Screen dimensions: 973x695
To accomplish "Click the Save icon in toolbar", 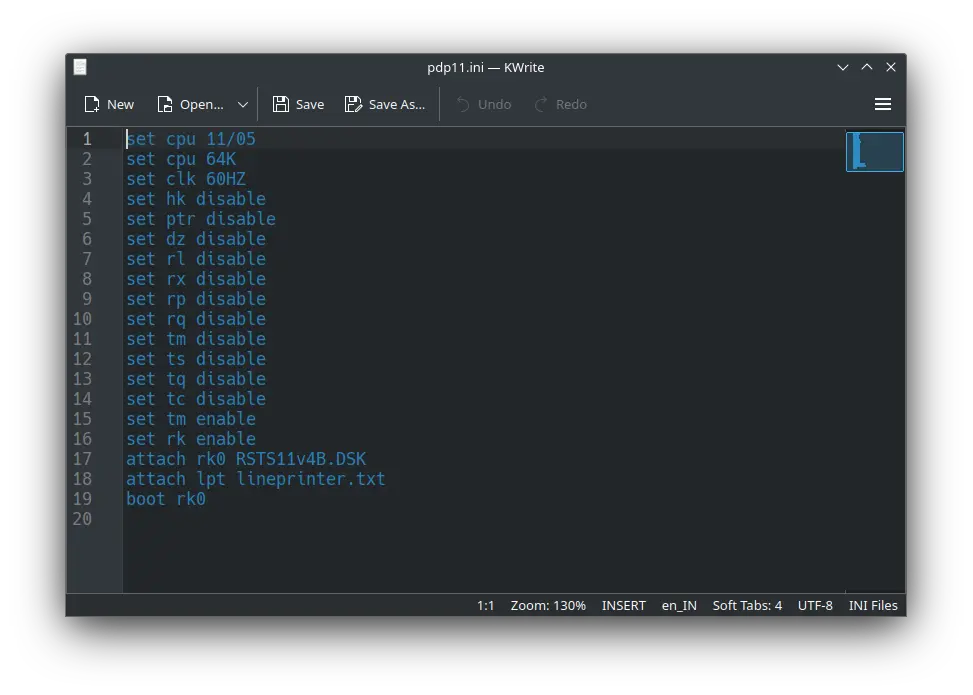I will (281, 104).
